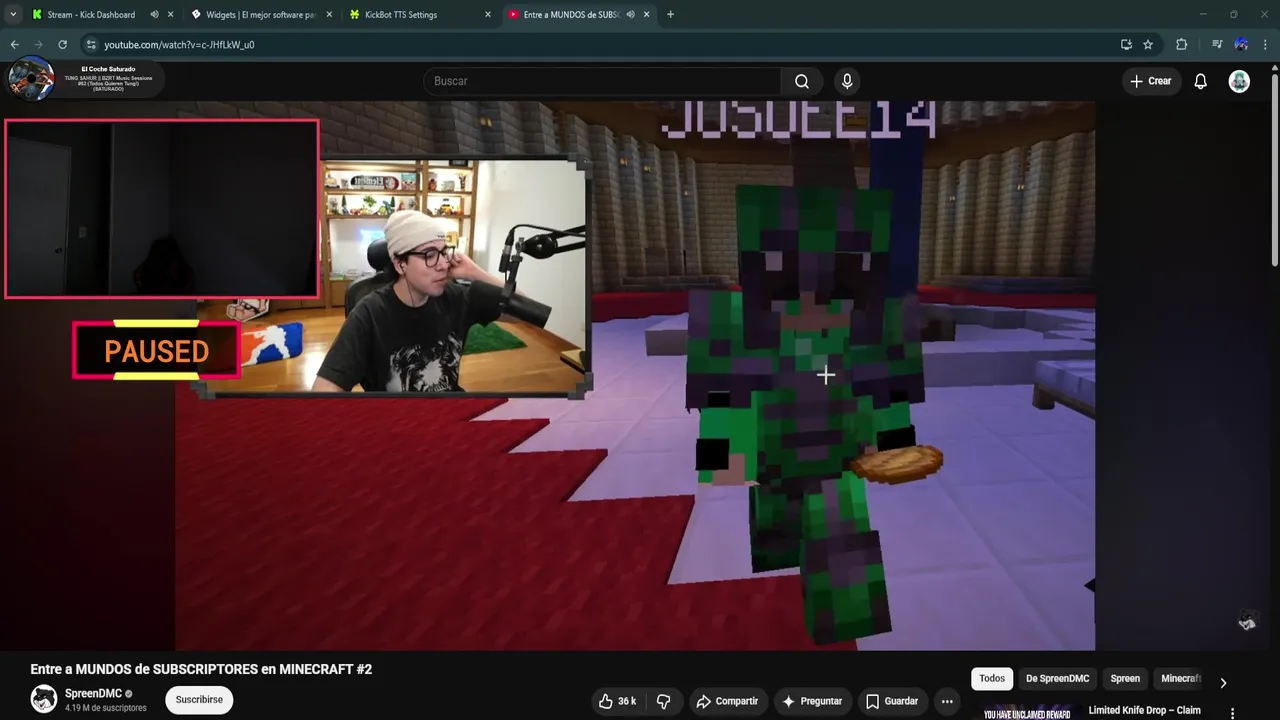
Task: Open the Limited Knife Drop ad thumbnail
Action: tap(1027, 712)
